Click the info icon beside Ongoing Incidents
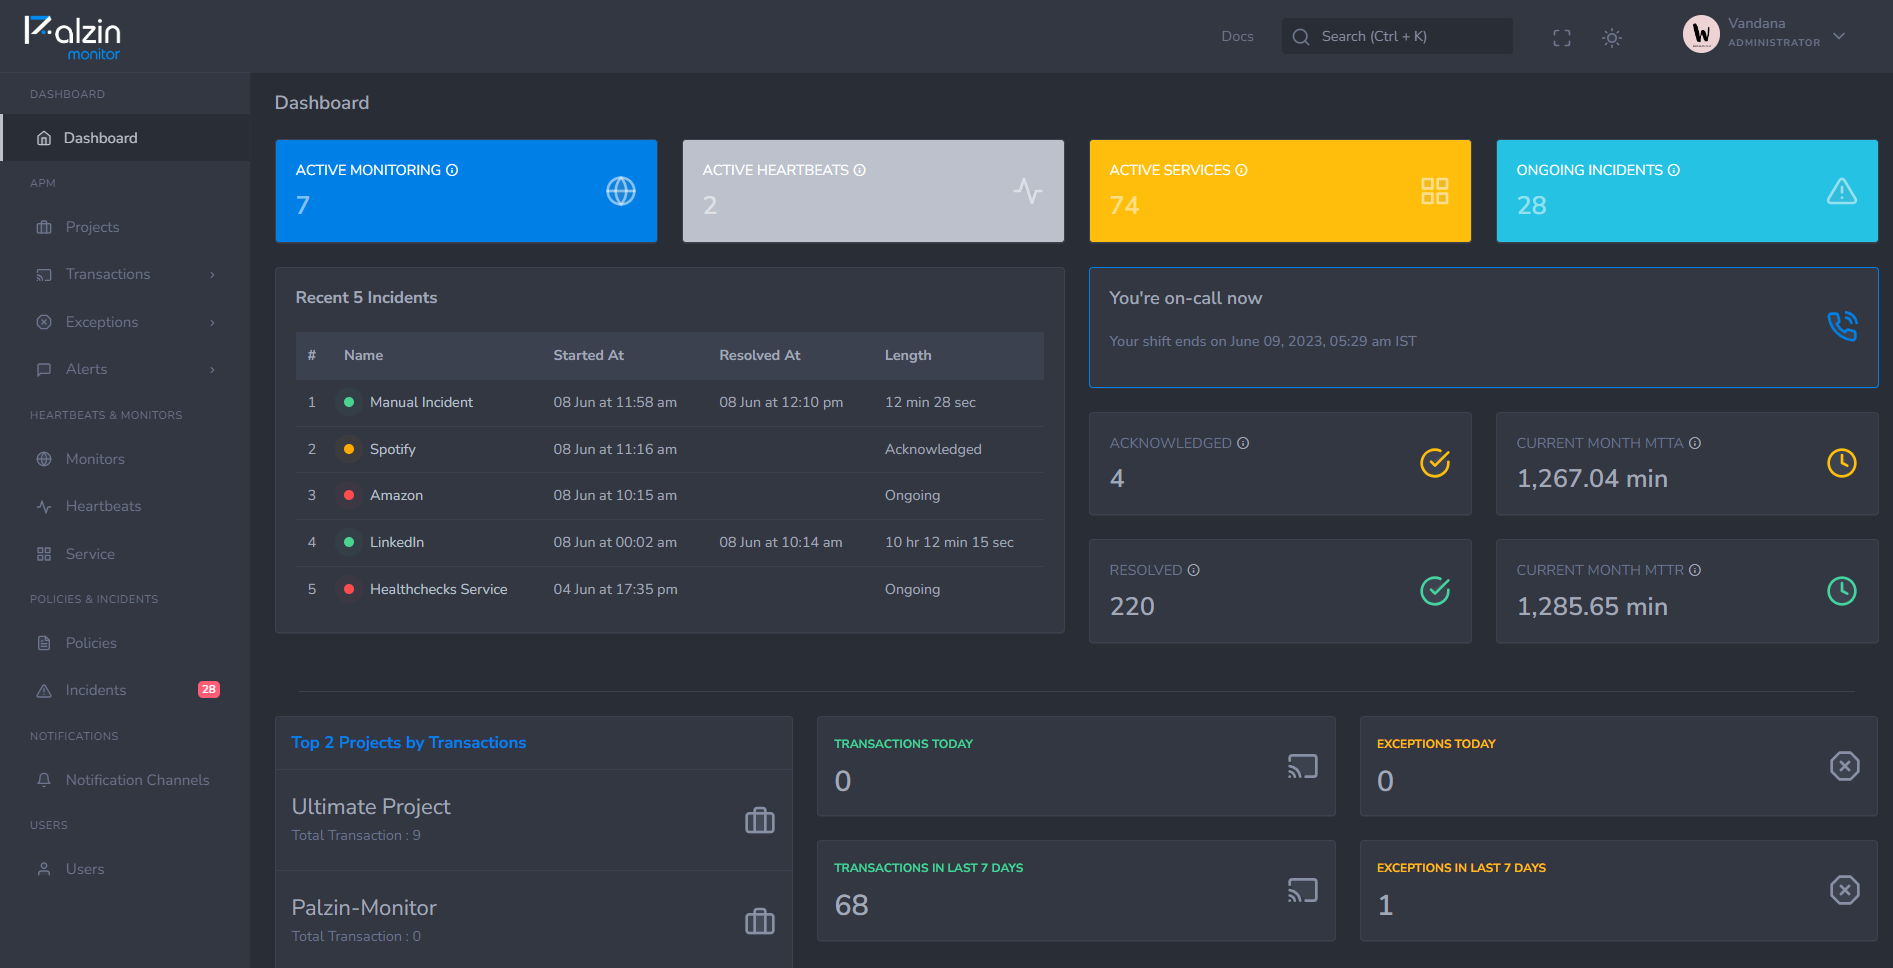The image size is (1893, 968). (1674, 170)
